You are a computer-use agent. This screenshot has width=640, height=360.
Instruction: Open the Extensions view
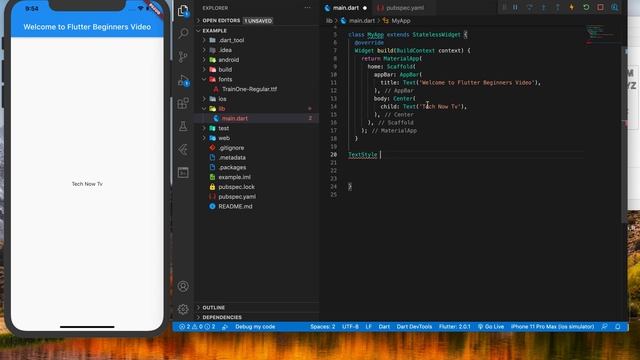click(x=183, y=103)
